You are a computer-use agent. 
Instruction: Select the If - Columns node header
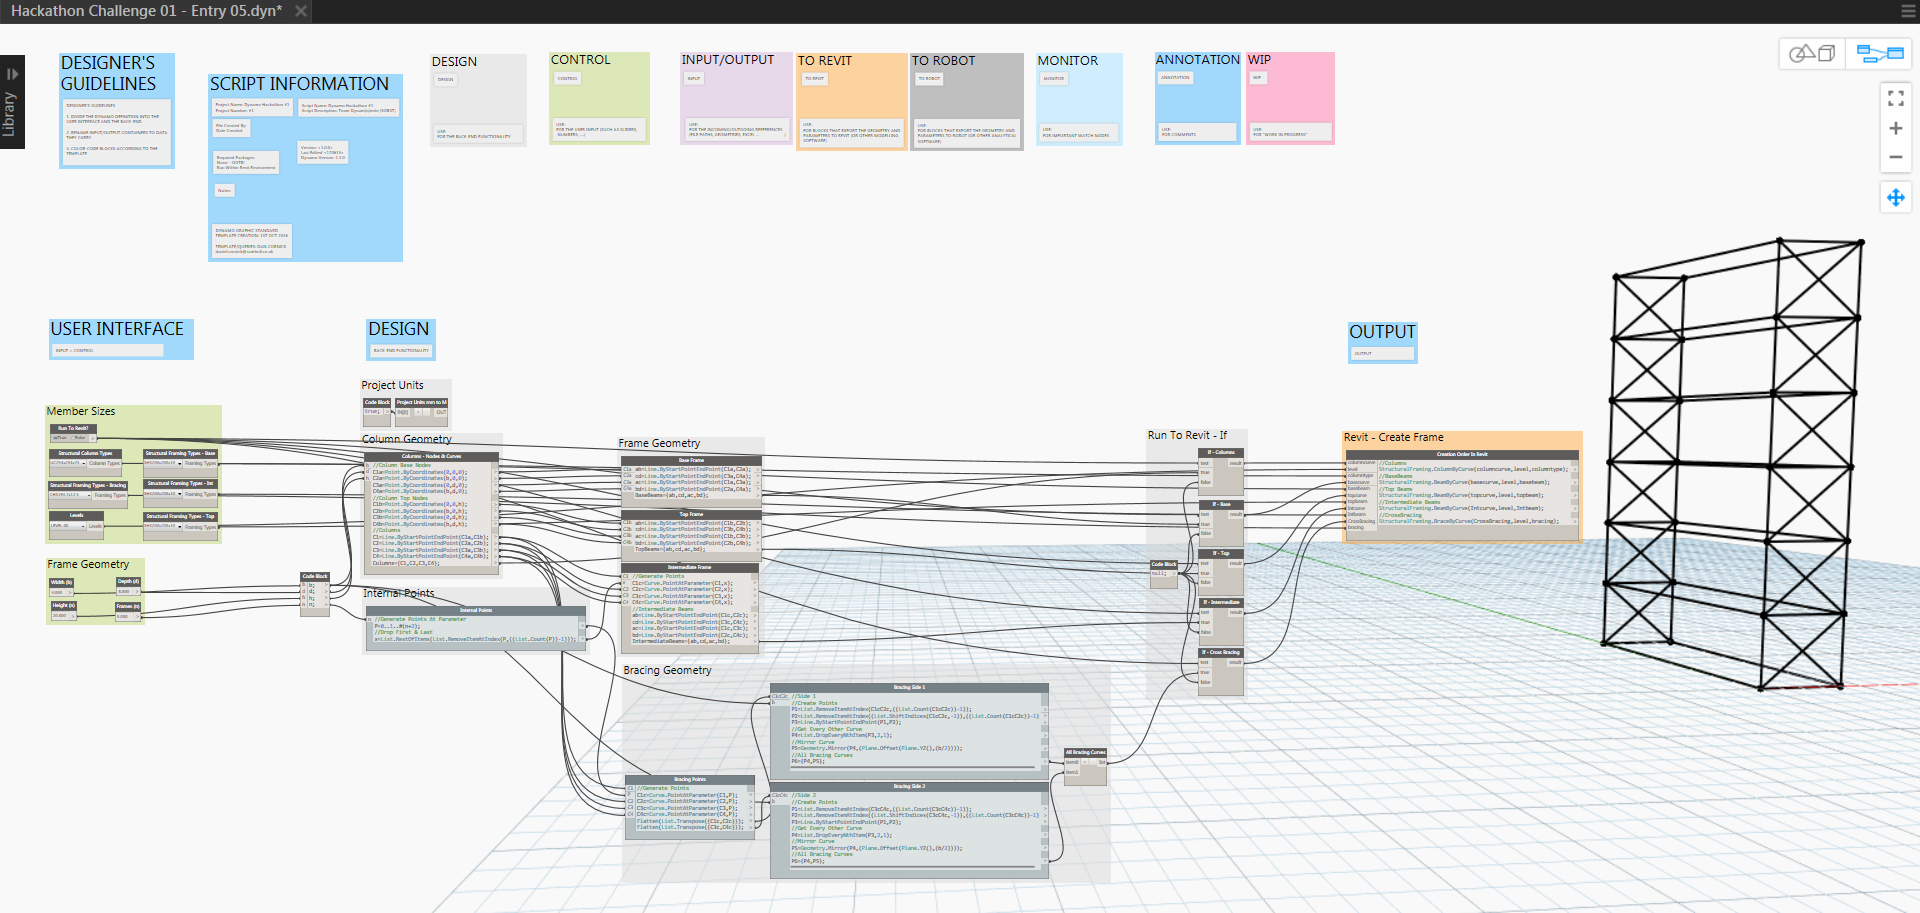coord(1221,453)
